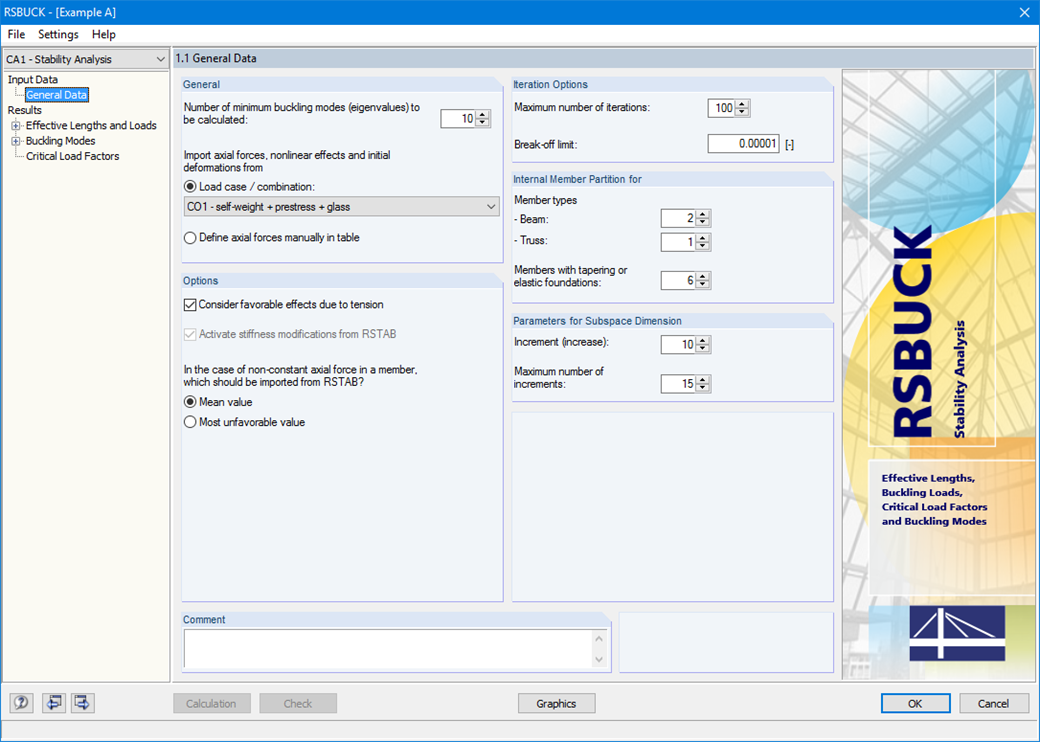Choose Define axial forces manually in table
Screen dimensions: 1040x742
pos(190,238)
